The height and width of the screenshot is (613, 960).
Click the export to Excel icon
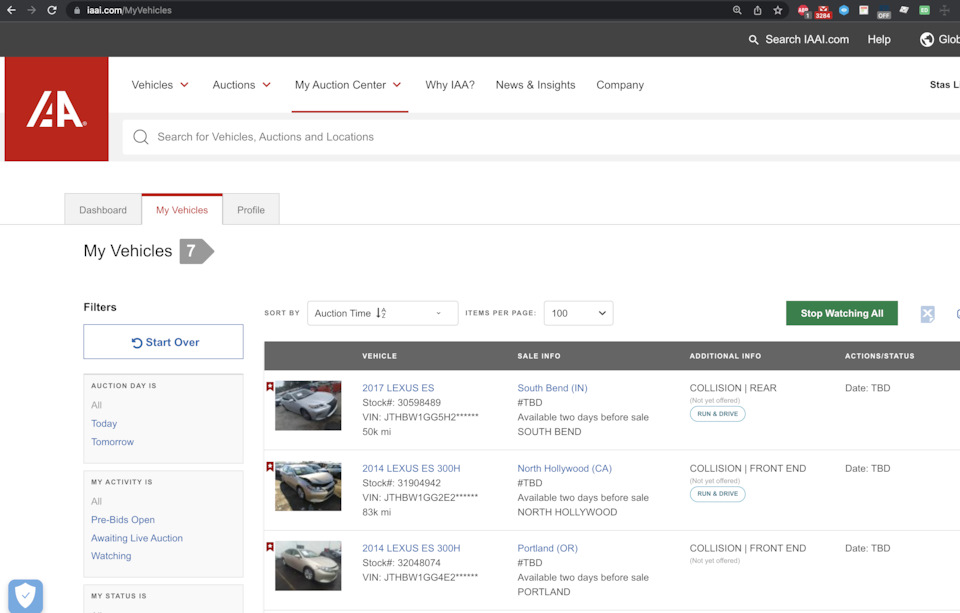point(927,314)
